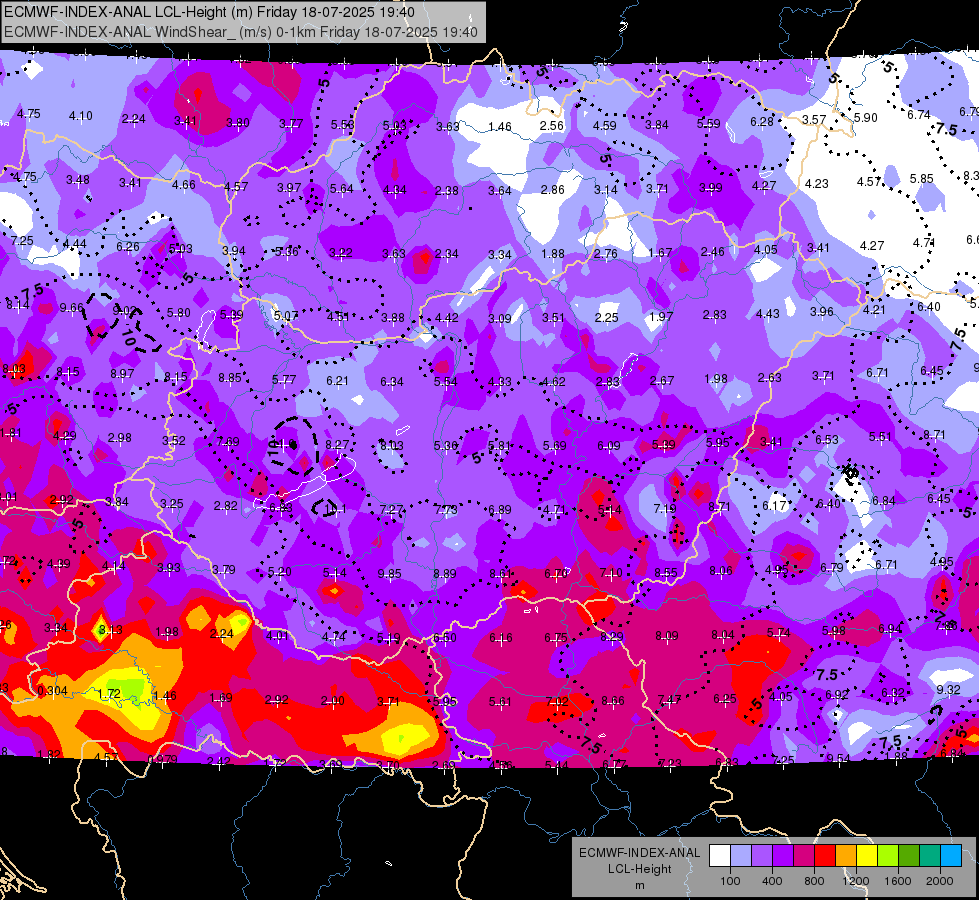Select the 2.25 value
Image resolution: width=979 pixels, height=900 pixels.
click(606, 317)
